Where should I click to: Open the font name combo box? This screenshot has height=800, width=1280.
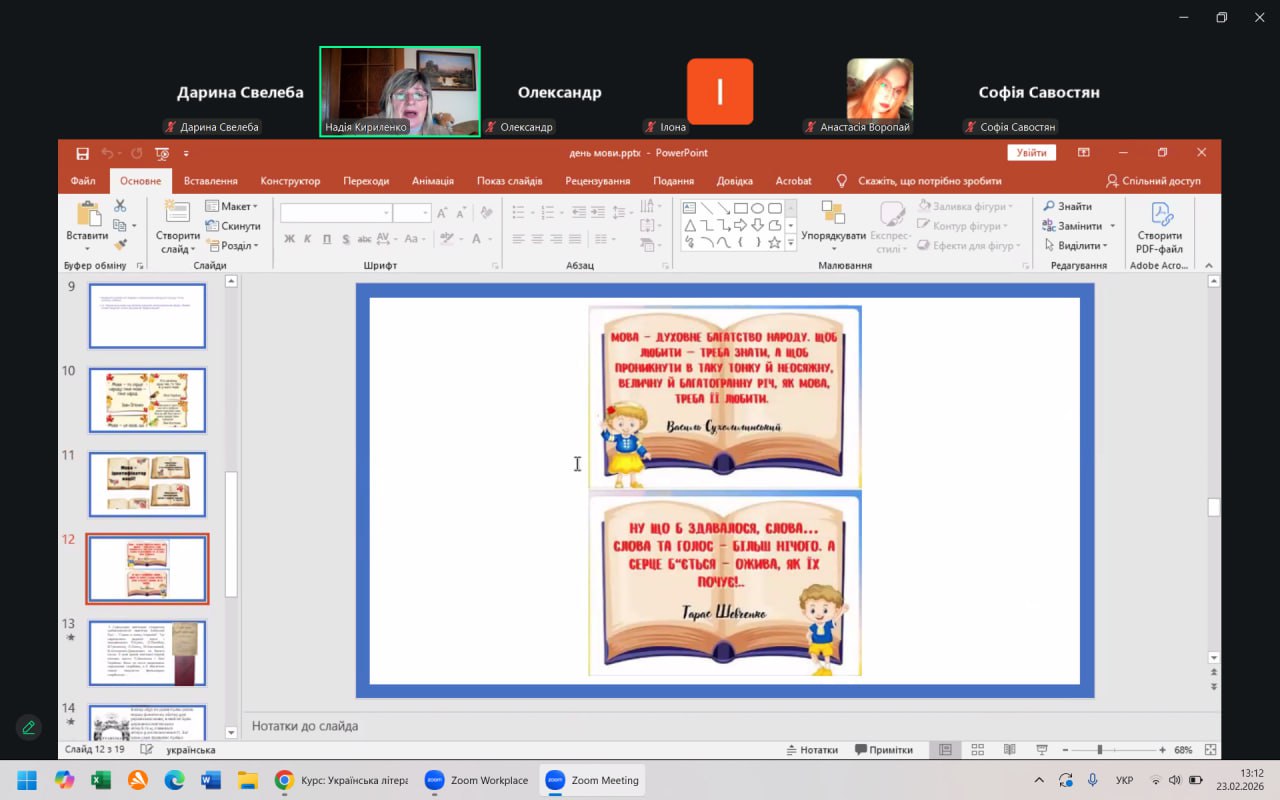pos(336,213)
